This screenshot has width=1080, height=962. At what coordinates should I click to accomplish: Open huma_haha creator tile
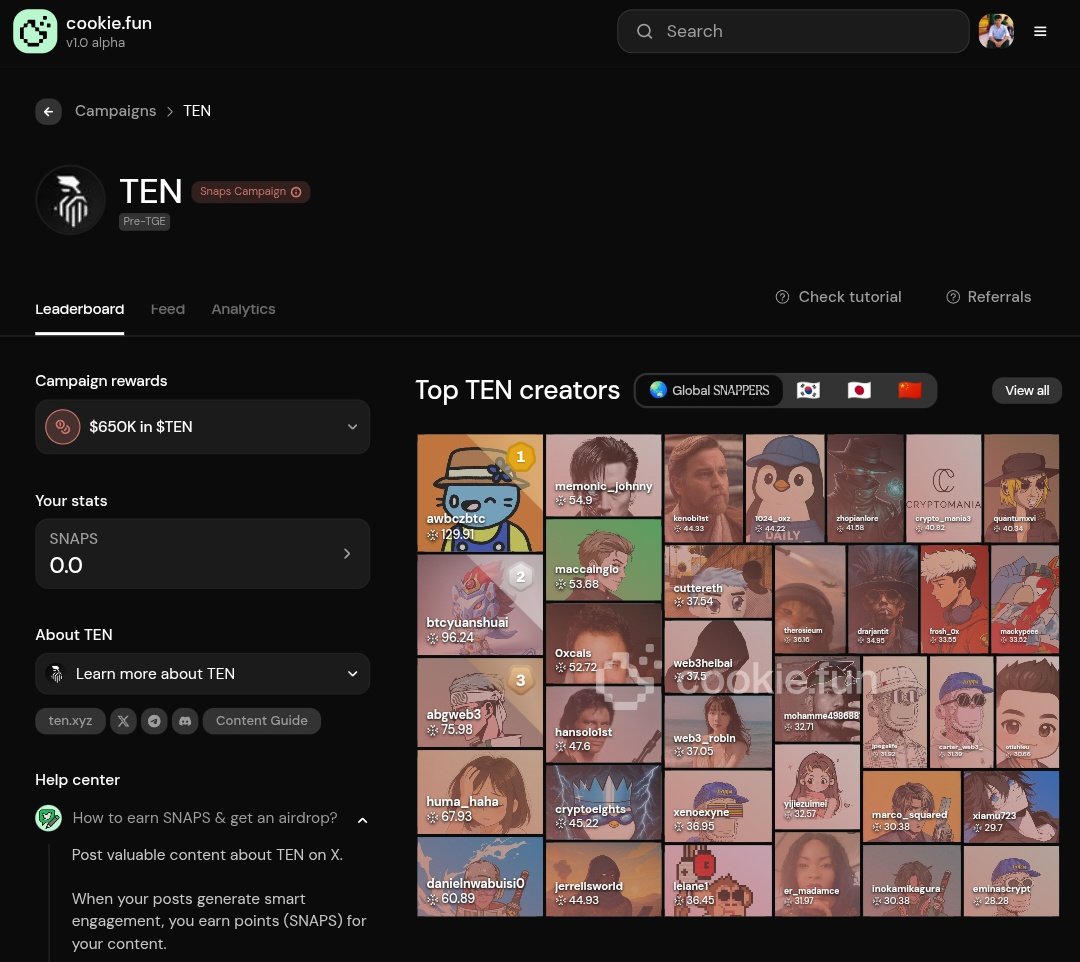pyautogui.click(x=480, y=792)
